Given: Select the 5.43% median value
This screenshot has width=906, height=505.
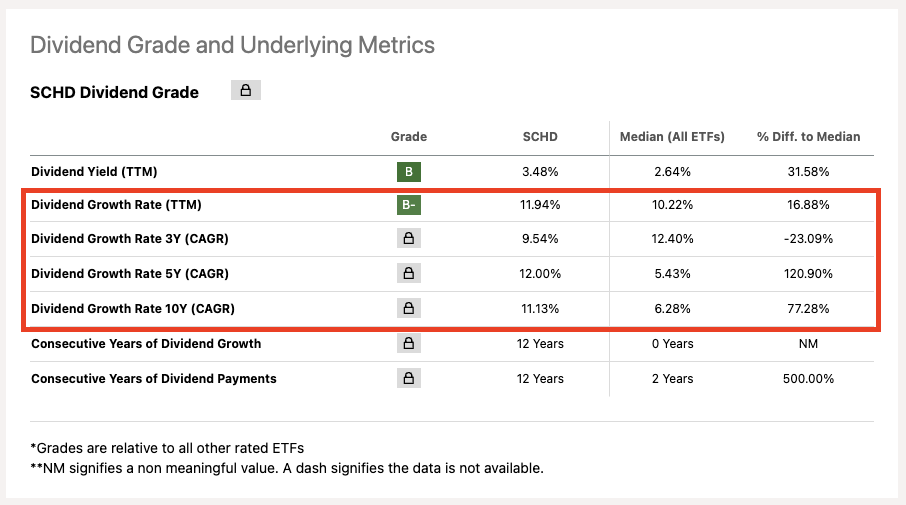Looking at the screenshot, I should pos(673,273).
